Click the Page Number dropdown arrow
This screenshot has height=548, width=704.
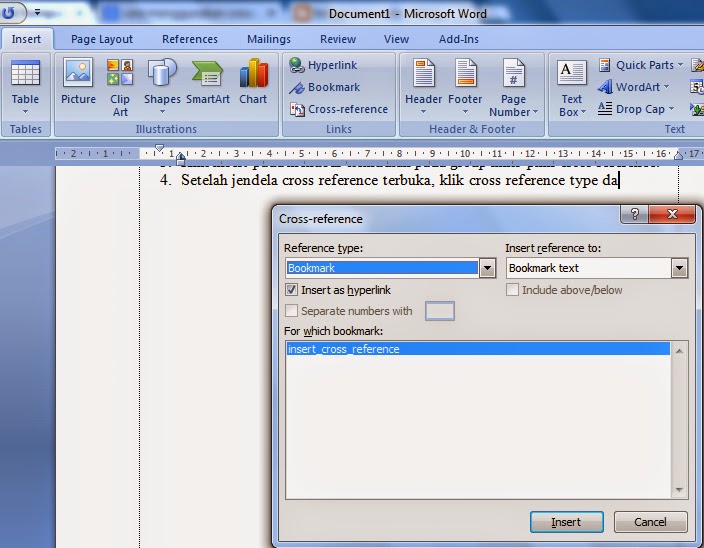coord(535,112)
